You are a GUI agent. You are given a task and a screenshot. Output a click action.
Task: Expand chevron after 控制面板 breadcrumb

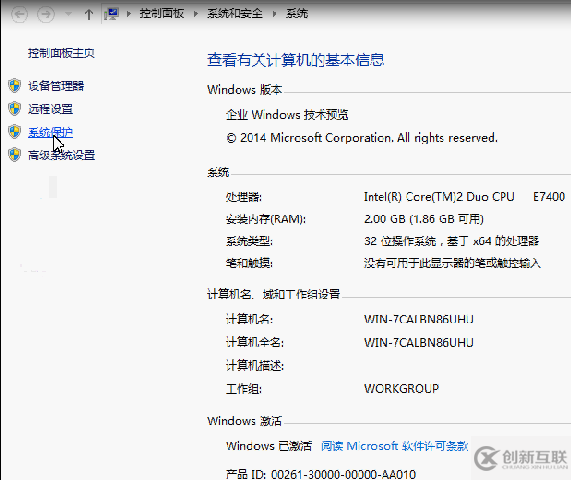click(196, 14)
